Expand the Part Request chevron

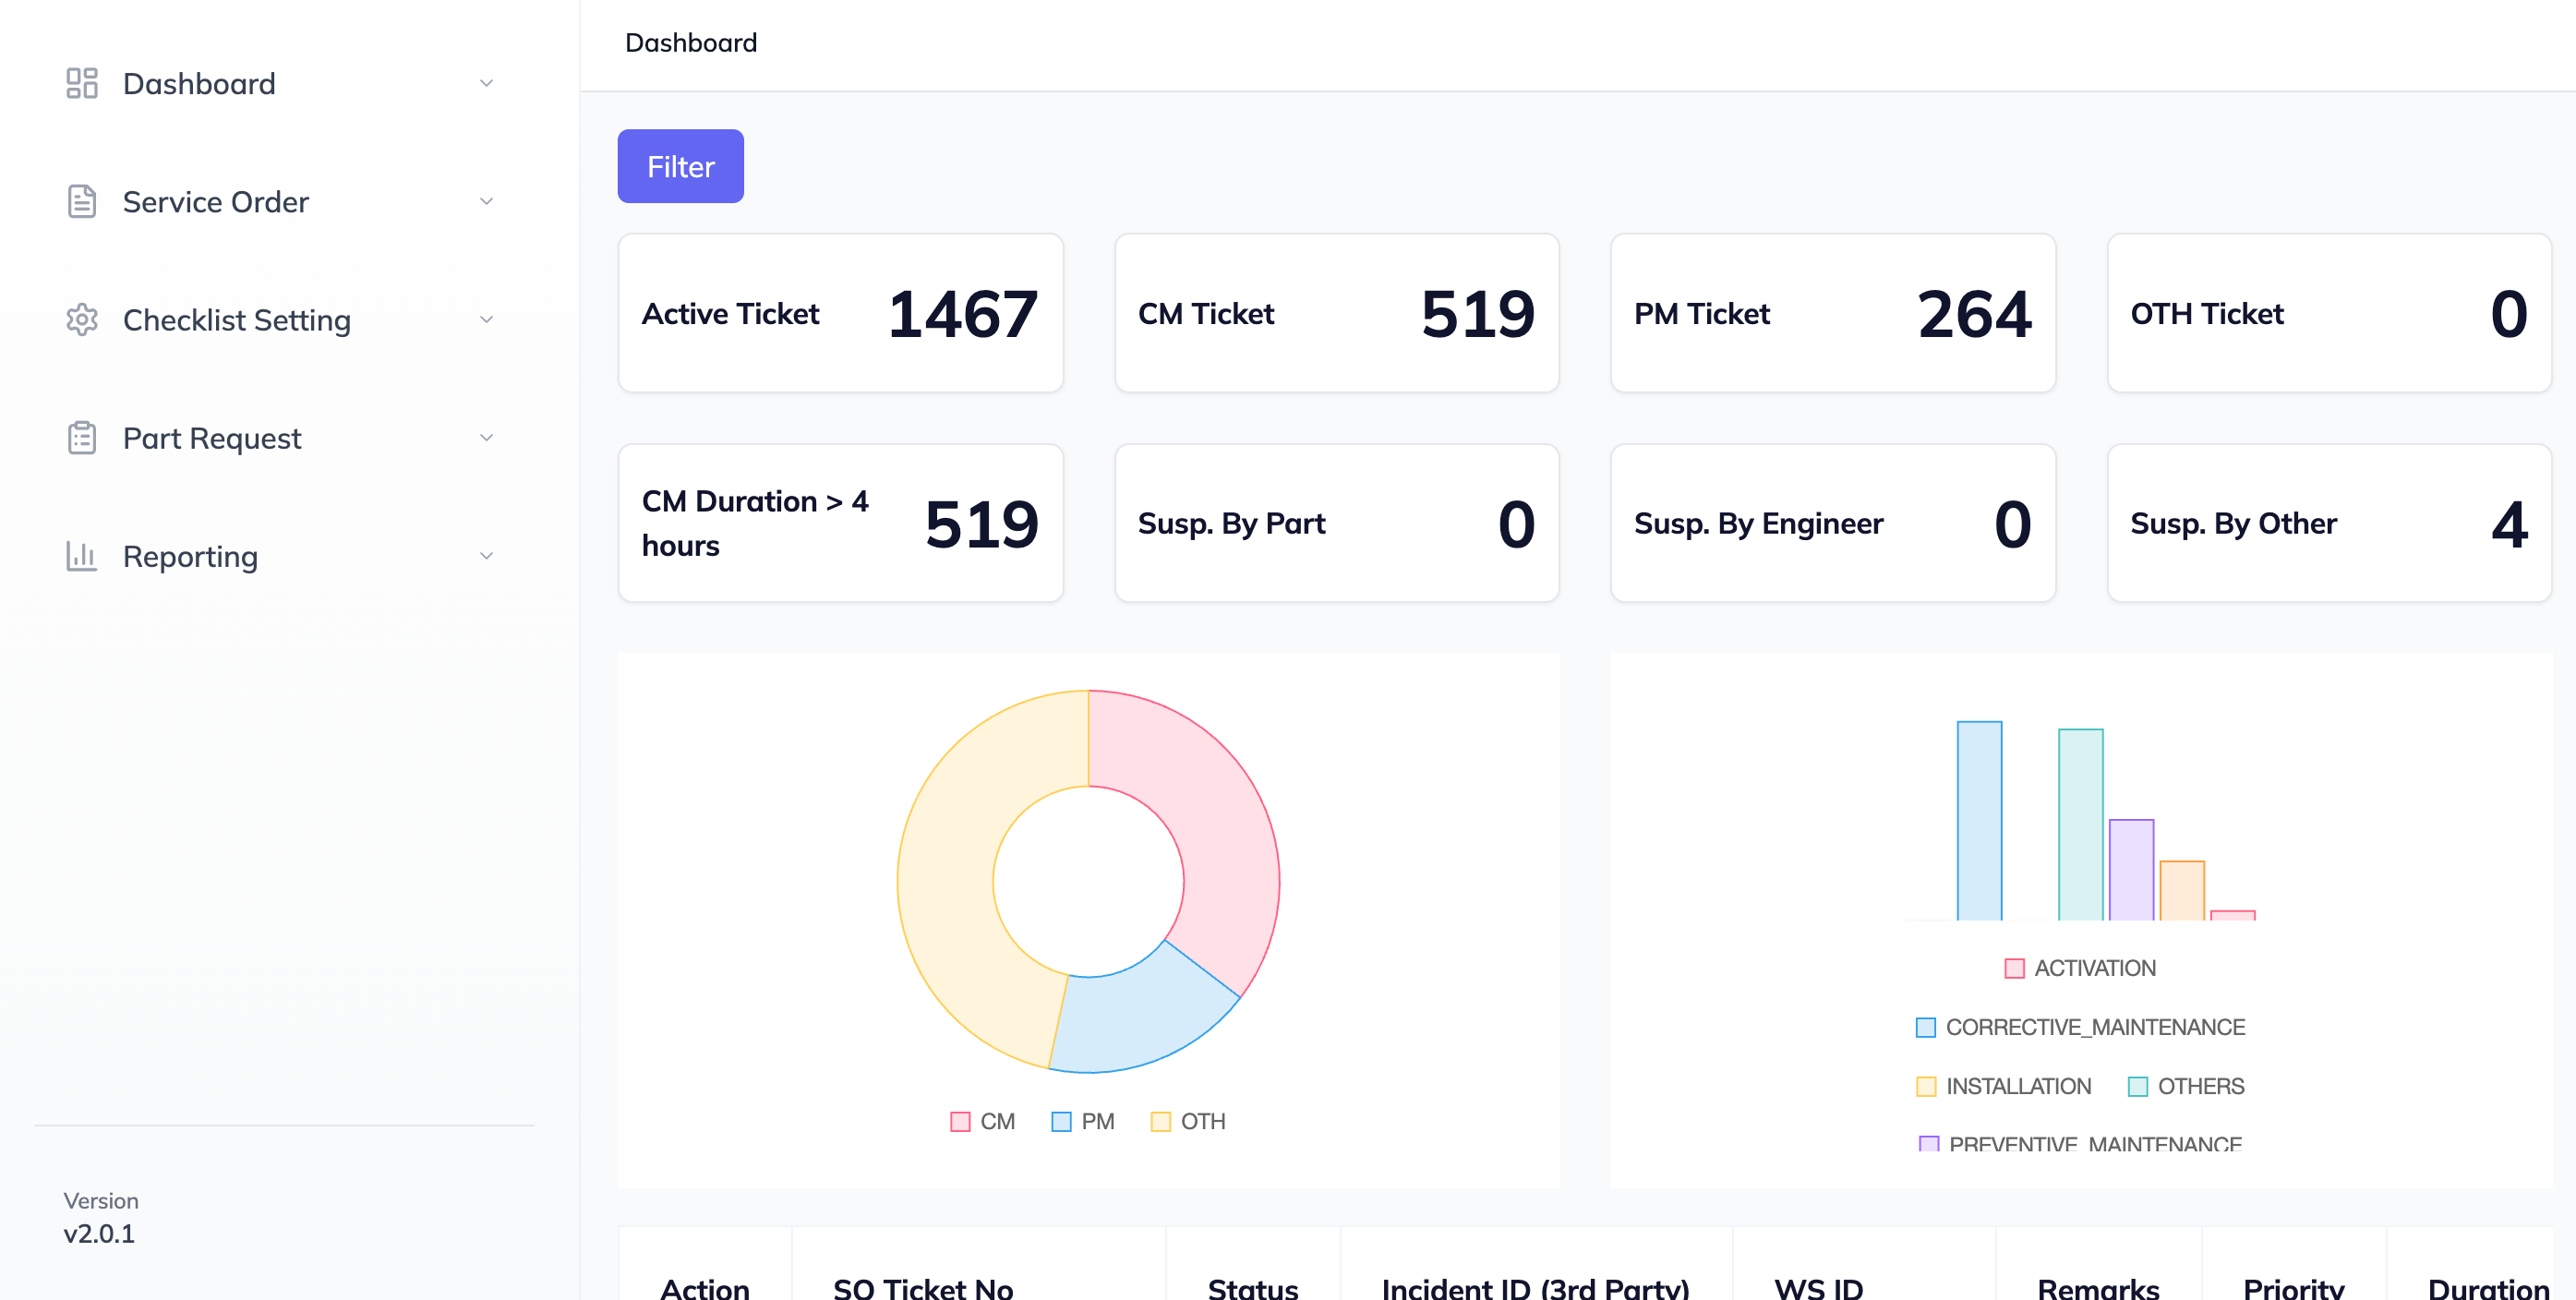[x=486, y=437]
